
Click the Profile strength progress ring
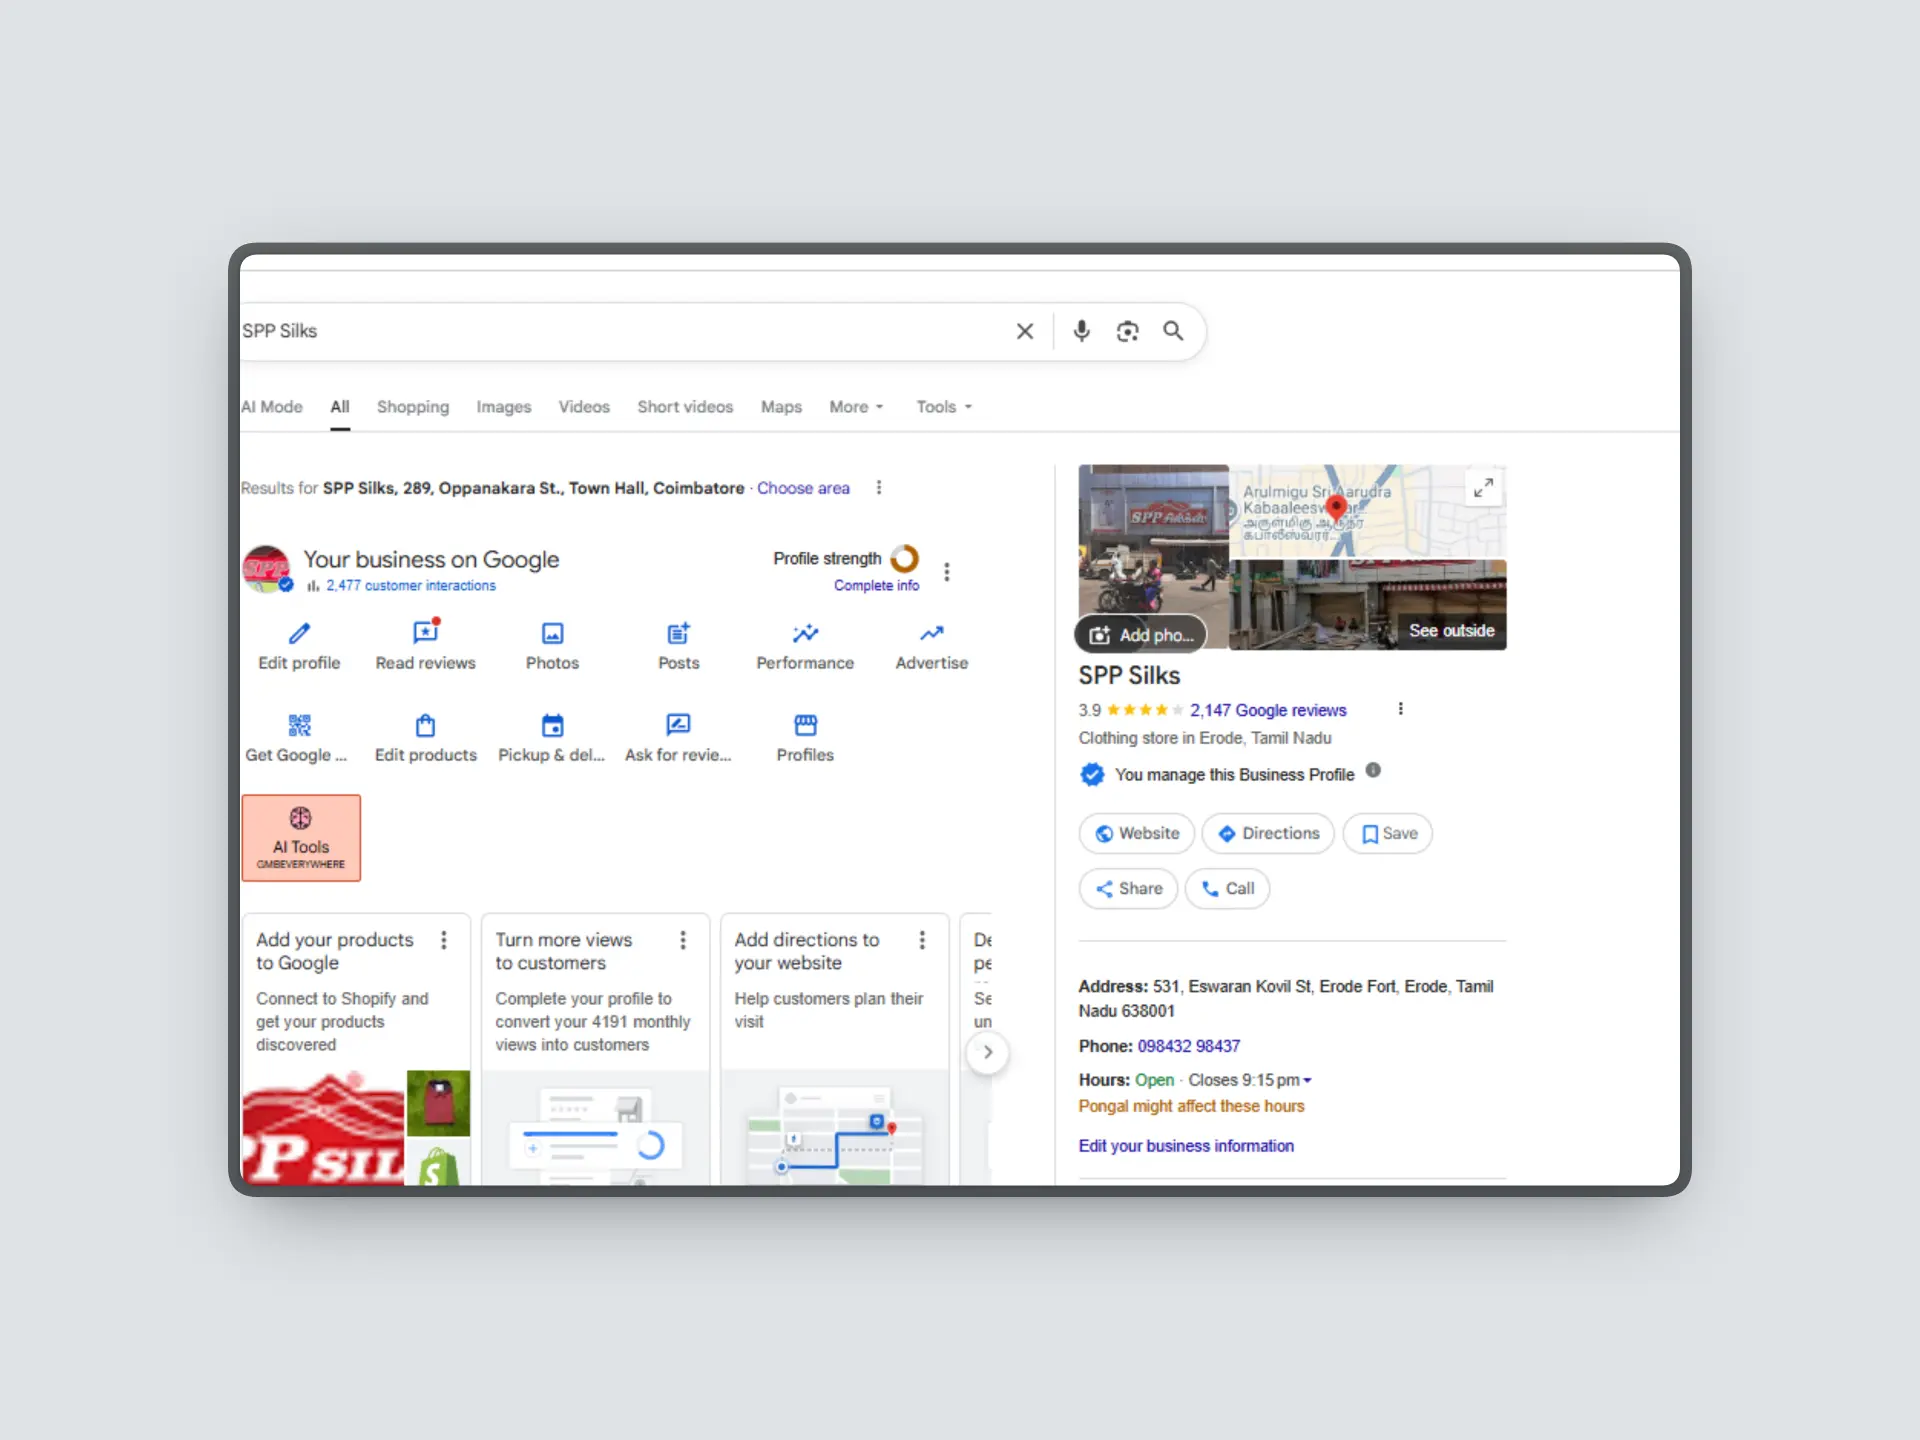coord(904,558)
